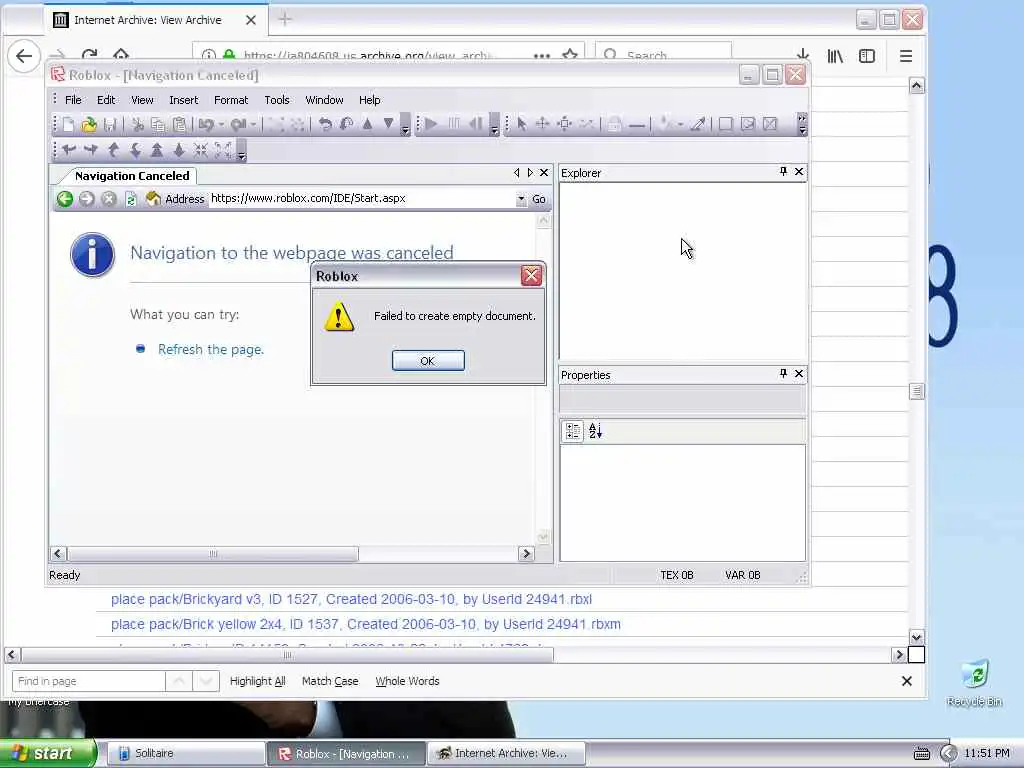Expand the tools toolbar overflow chevron

point(803,124)
